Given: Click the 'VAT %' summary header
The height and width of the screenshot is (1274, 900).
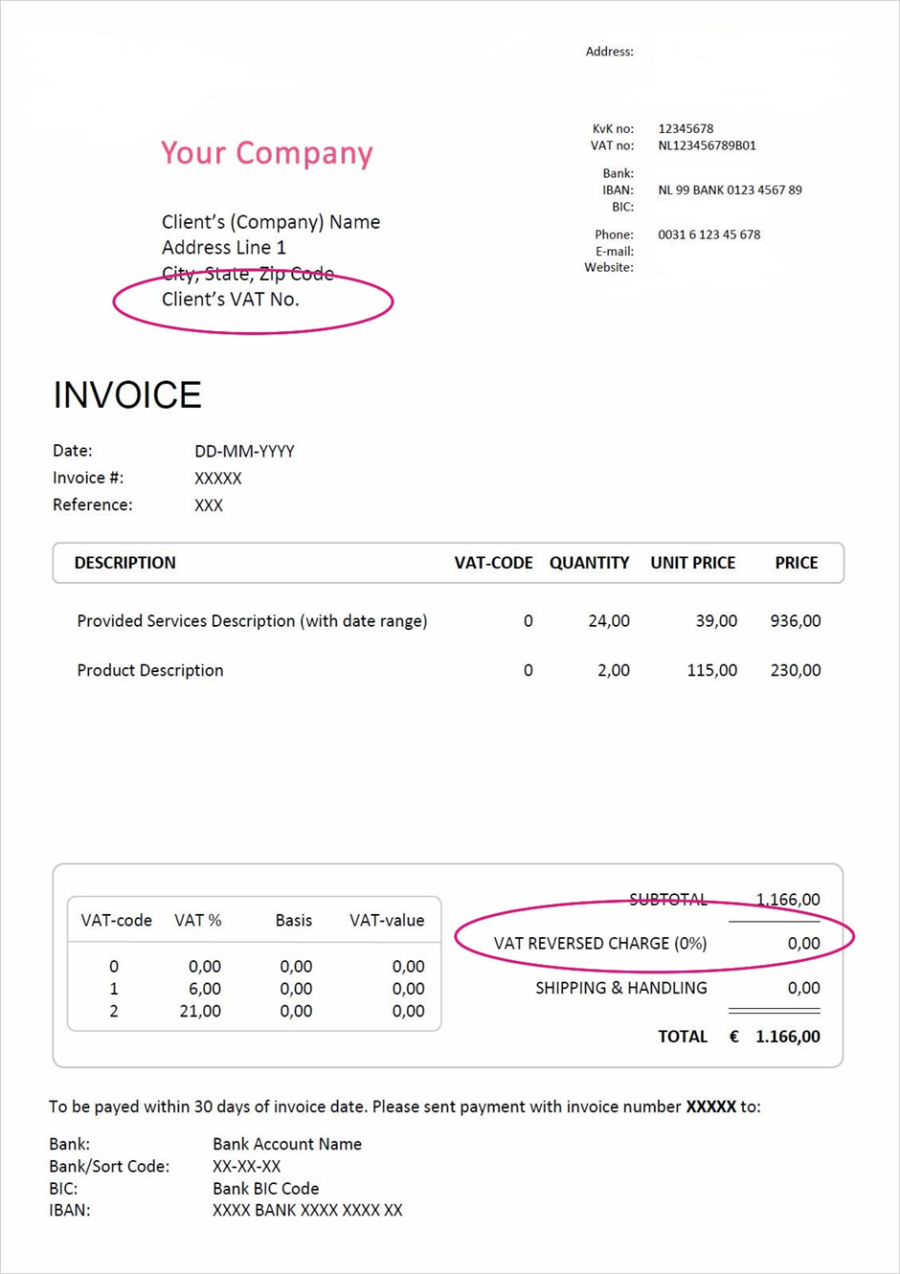Looking at the screenshot, I should [198, 920].
